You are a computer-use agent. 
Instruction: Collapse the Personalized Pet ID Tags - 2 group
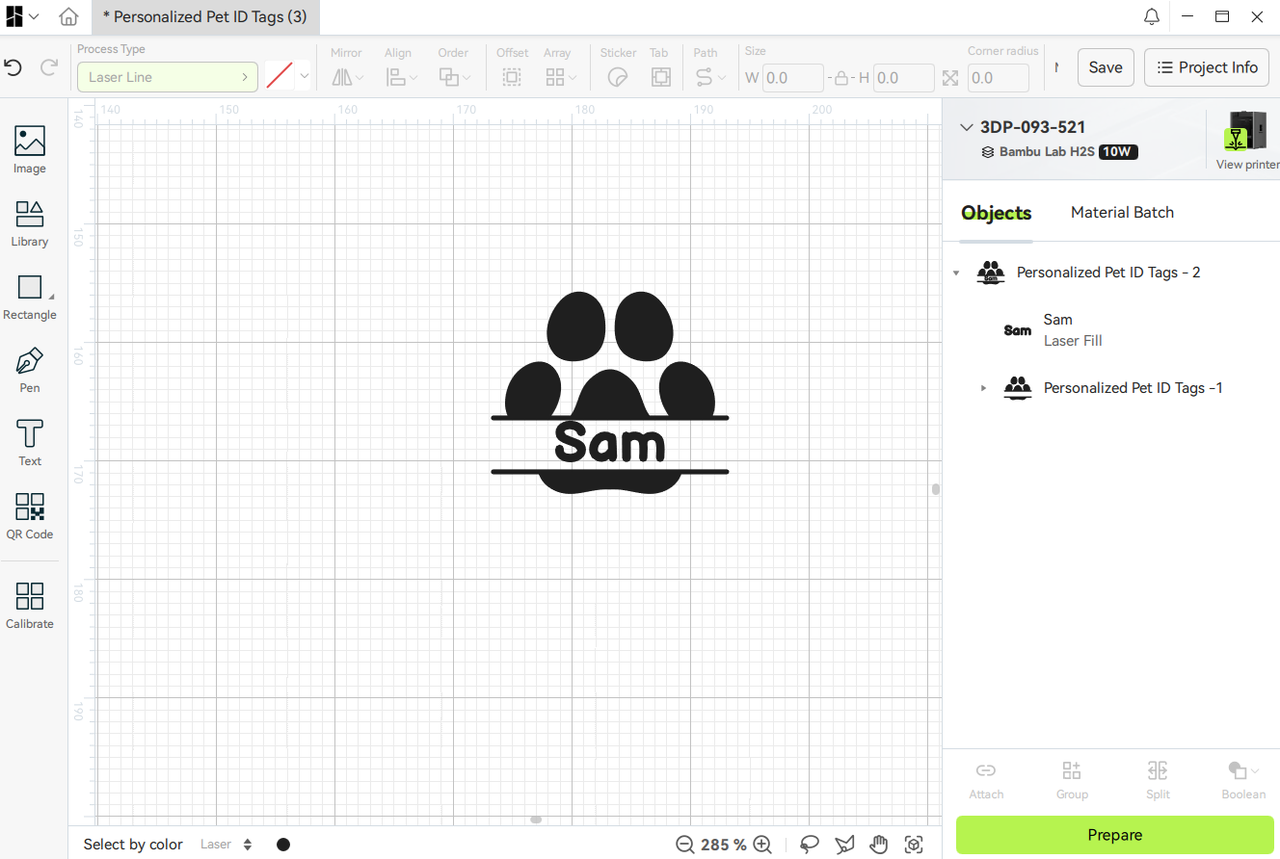[956, 273]
